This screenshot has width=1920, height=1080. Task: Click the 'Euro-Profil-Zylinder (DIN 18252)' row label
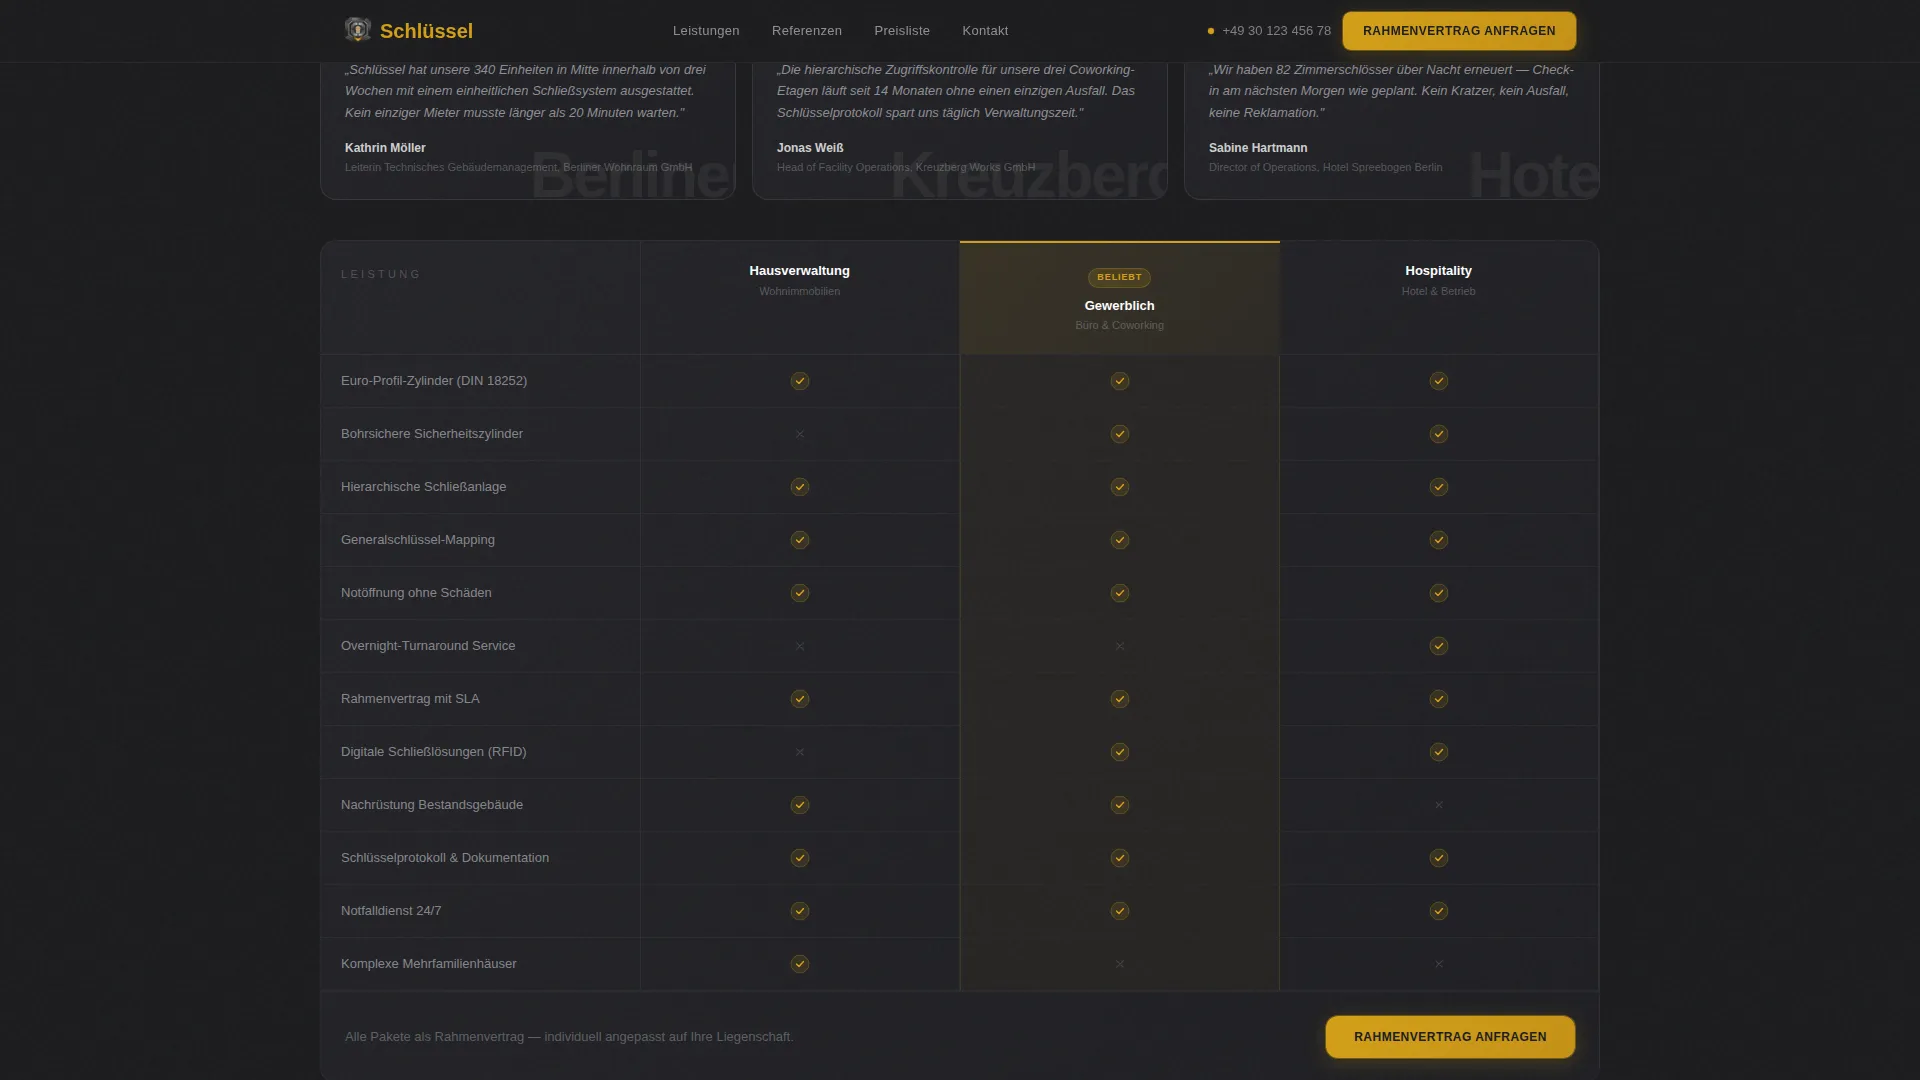434,381
